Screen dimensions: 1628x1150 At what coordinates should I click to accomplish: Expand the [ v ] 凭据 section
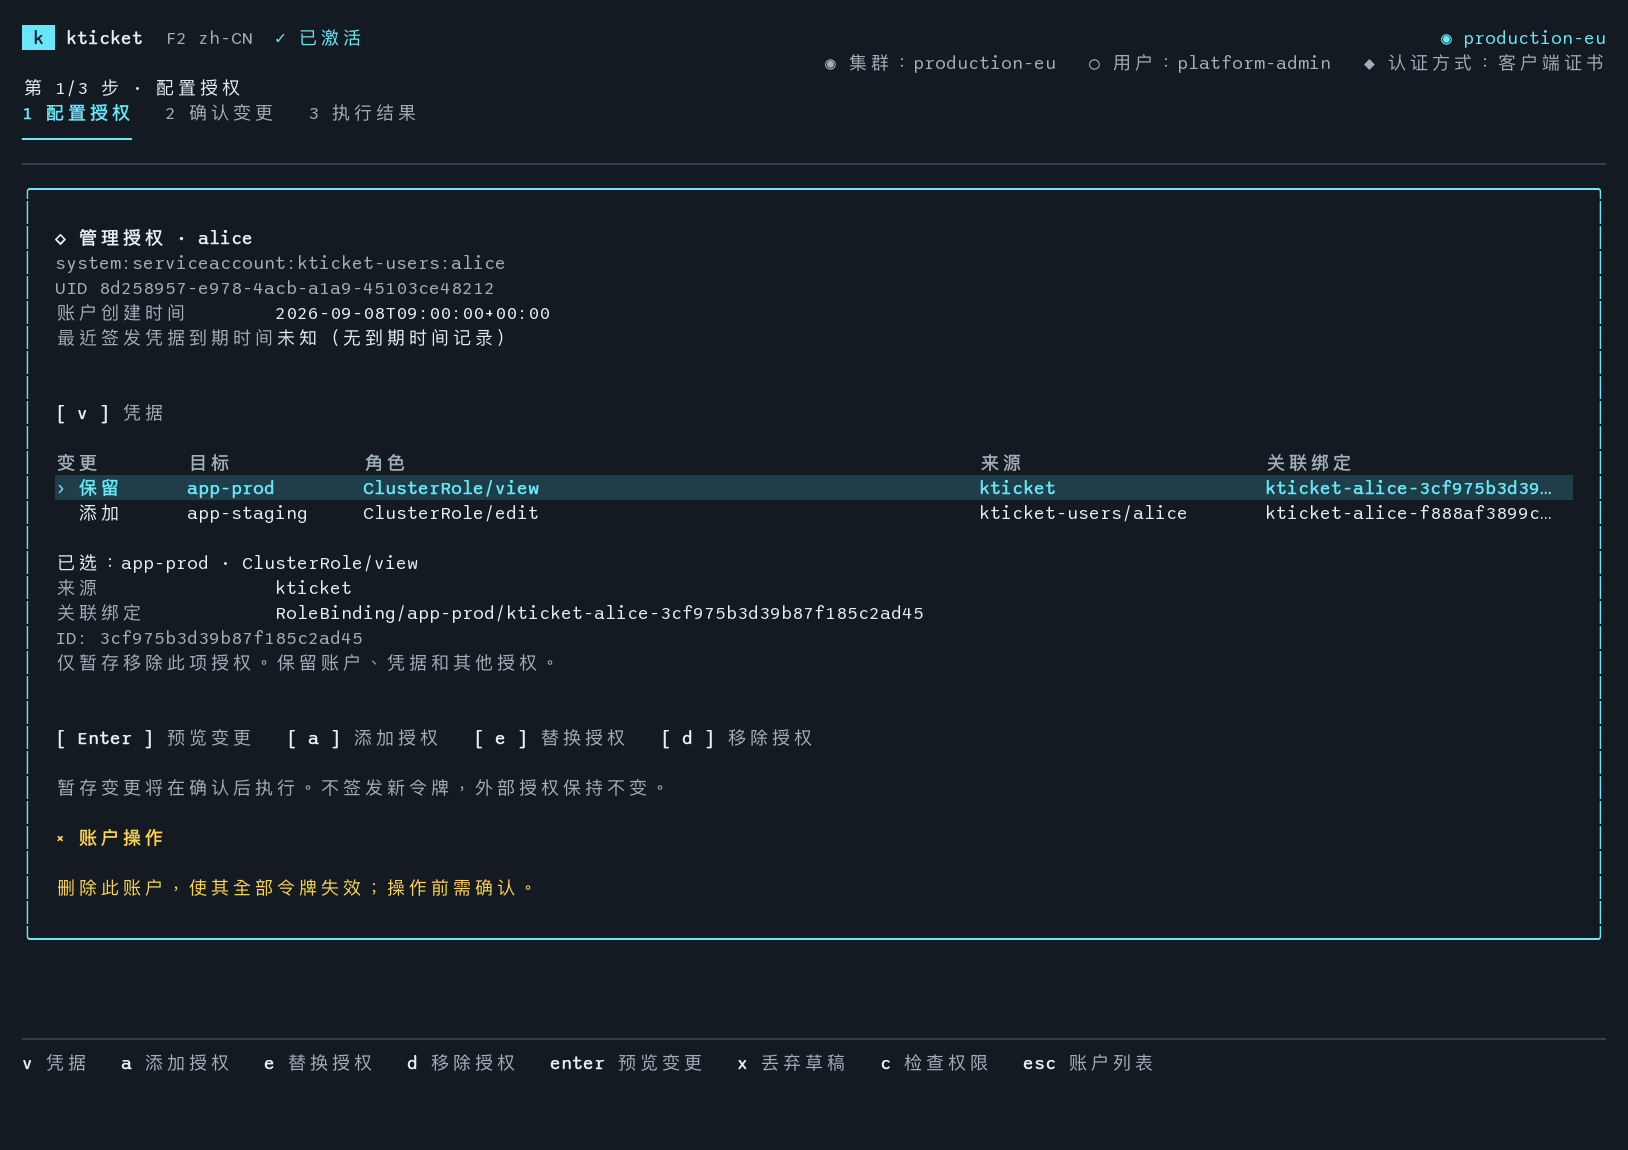(x=110, y=413)
